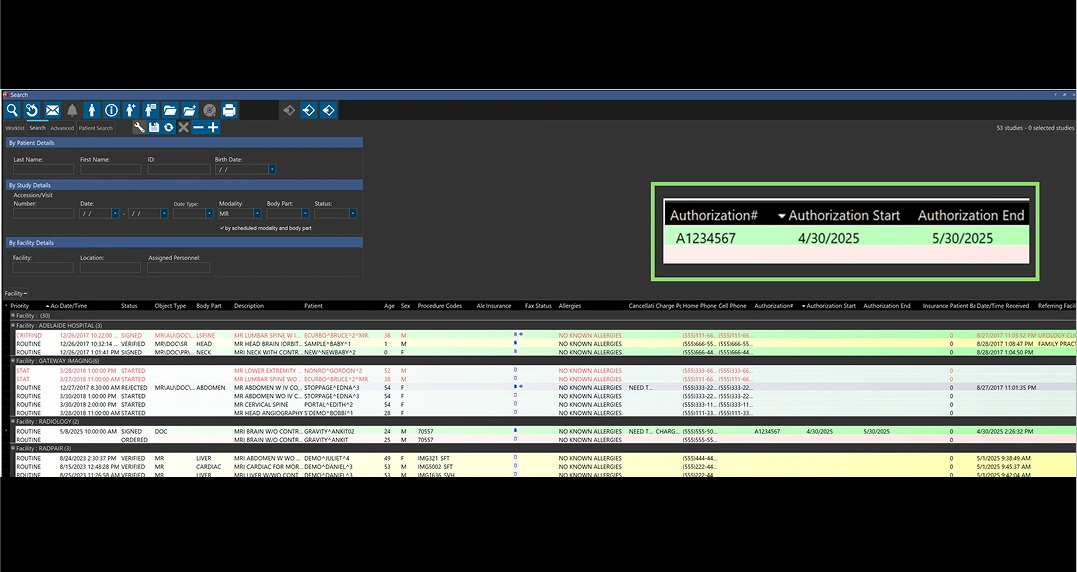Screen dimensions: 1077x572
Task: Select the PORTAL^EDITH^2 cervical spine row
Action: pos(545,404)
